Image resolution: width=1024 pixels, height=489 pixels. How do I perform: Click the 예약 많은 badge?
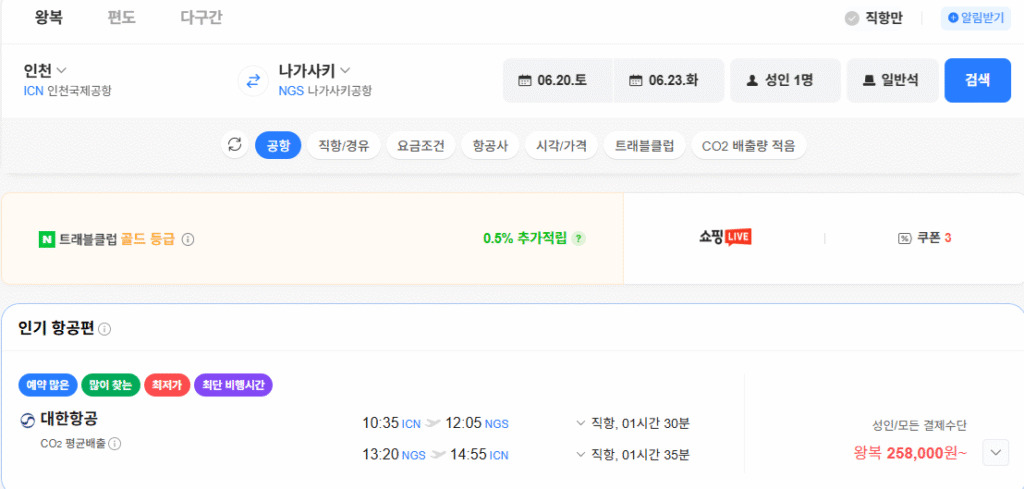[48, 385]
